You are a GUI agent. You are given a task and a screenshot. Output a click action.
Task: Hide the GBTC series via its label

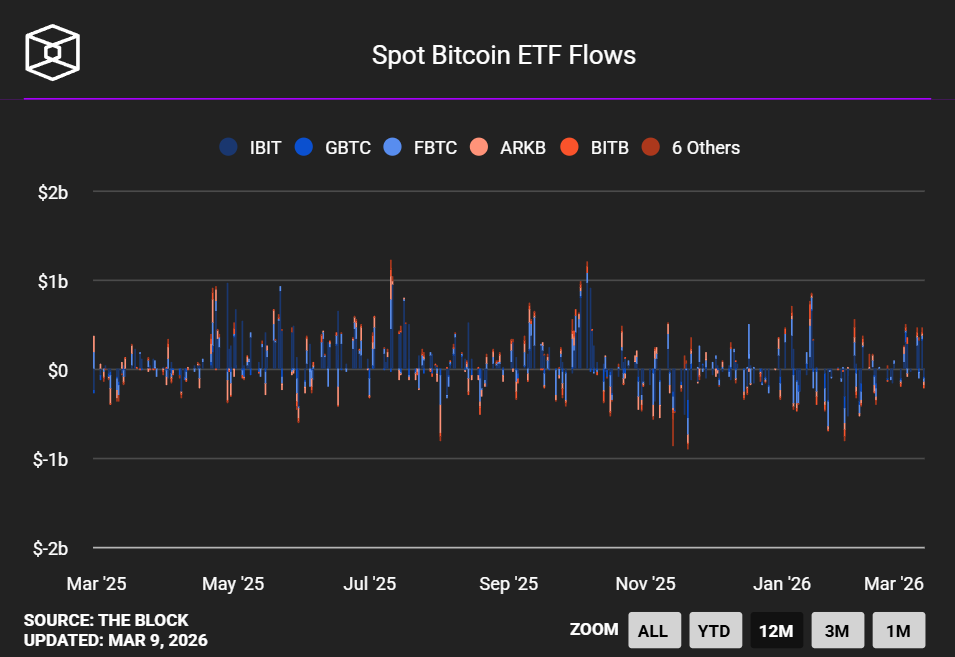tap(347, 148)
